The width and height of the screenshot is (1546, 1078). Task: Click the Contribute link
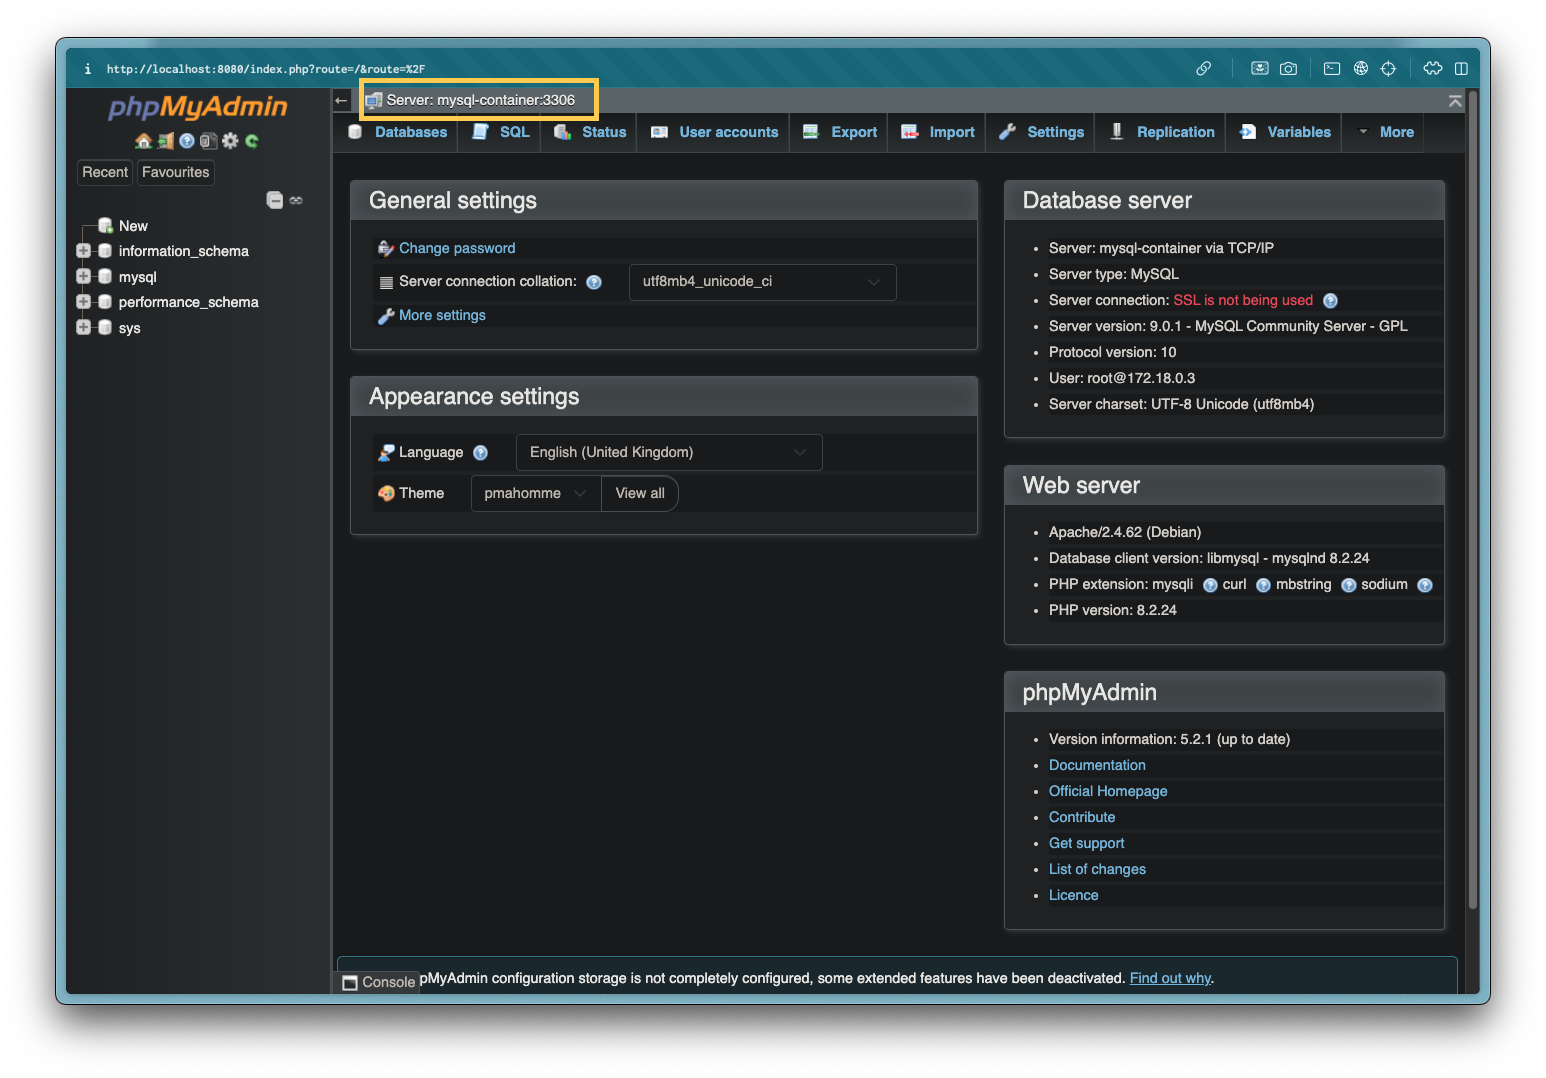point(1082,817)
